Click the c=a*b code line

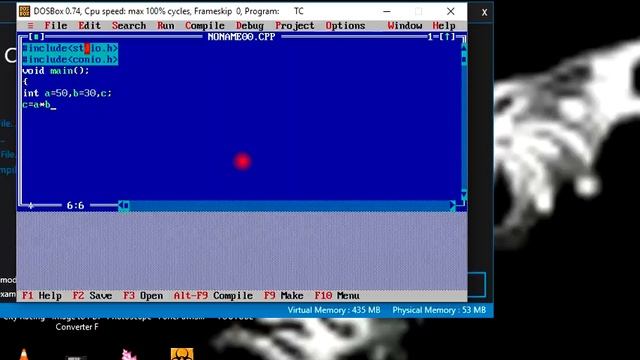click(x=36, y=104)
